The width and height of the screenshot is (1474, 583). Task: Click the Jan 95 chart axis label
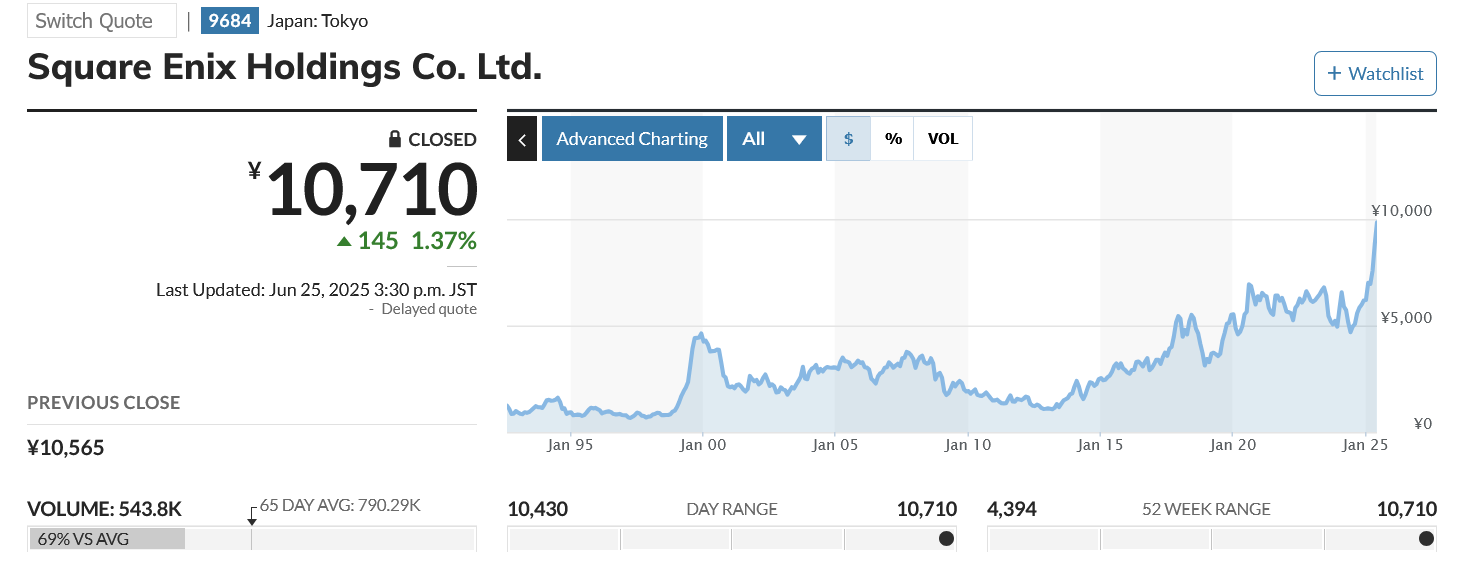point(571,445)
